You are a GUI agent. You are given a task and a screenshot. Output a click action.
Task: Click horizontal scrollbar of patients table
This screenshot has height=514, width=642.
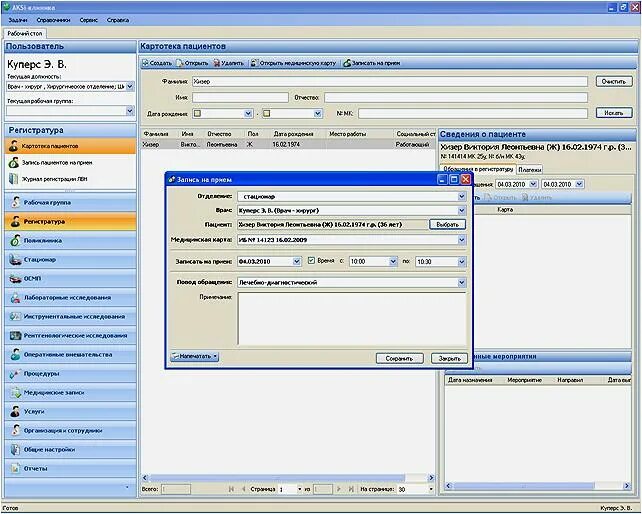pos(277,478)
